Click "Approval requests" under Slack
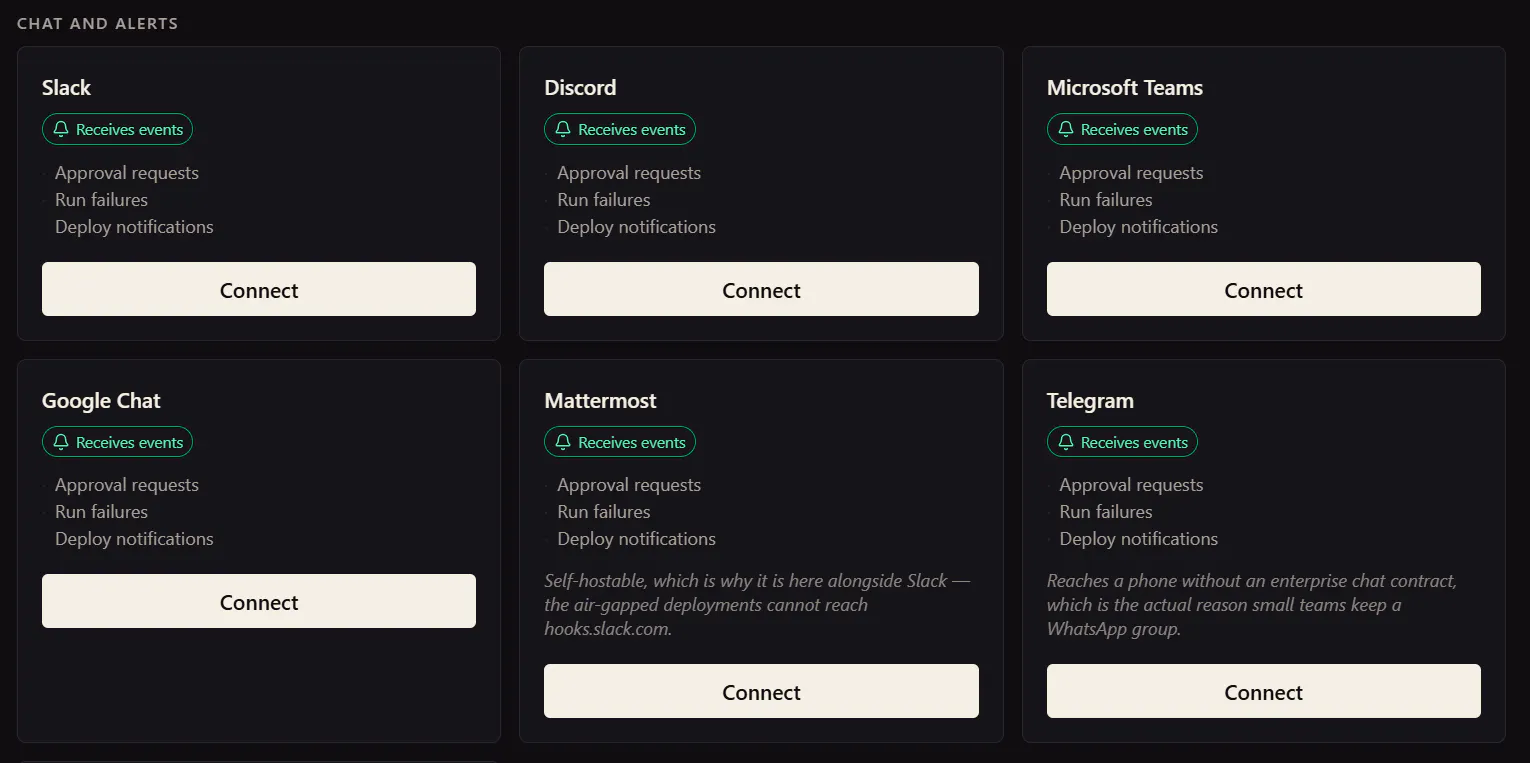 pos(127,173)
